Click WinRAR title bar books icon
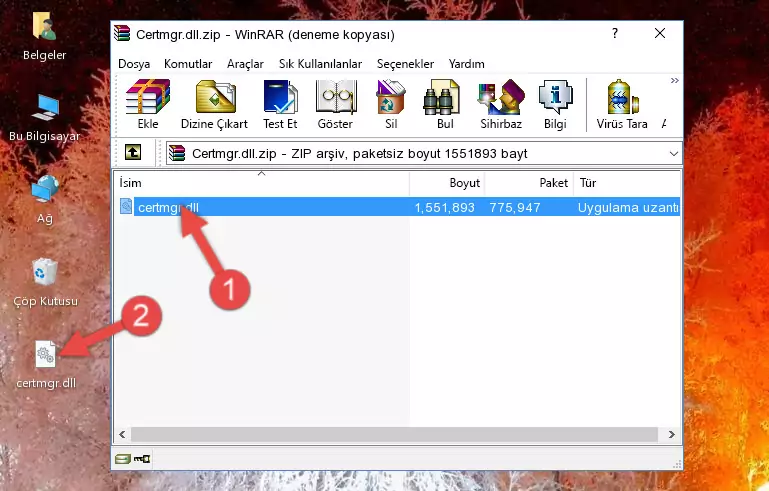The image size is (769, 491). tap(122, 33)
